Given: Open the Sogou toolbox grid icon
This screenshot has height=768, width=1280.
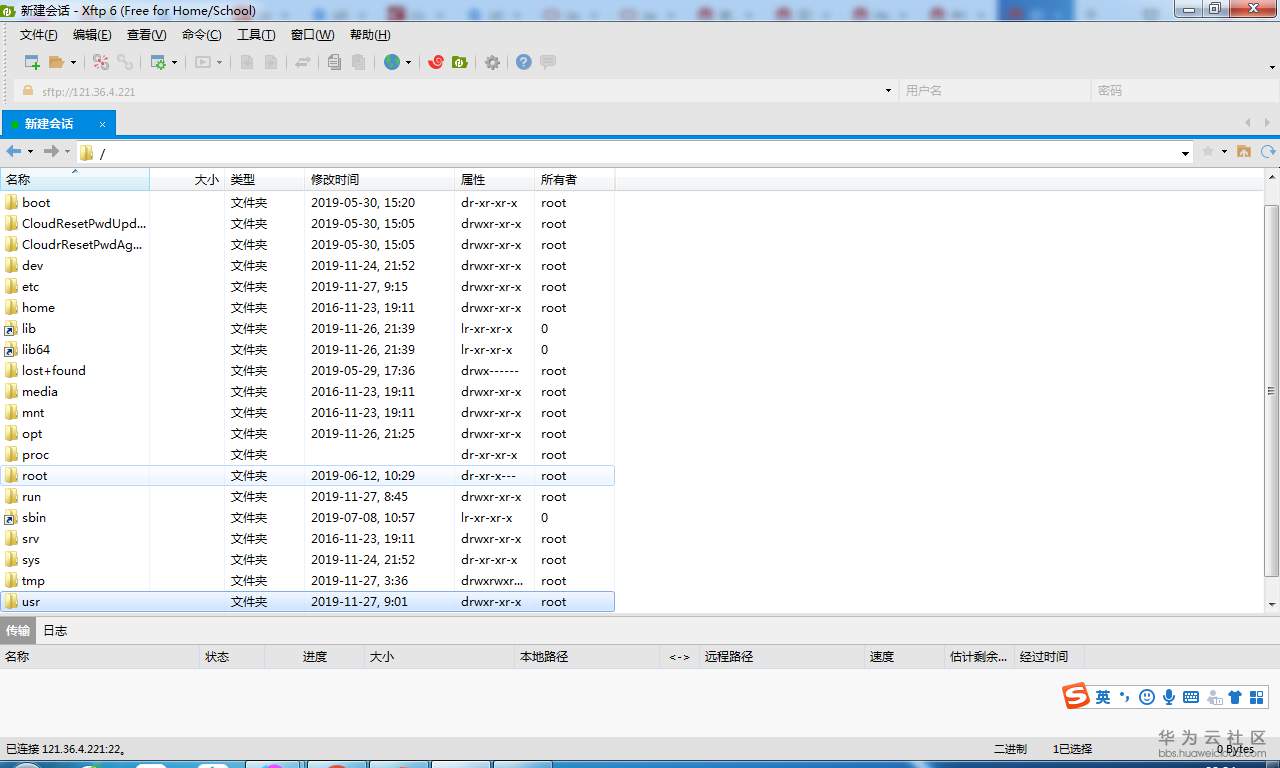Looking at the screenshot, I should point(1257,697).
